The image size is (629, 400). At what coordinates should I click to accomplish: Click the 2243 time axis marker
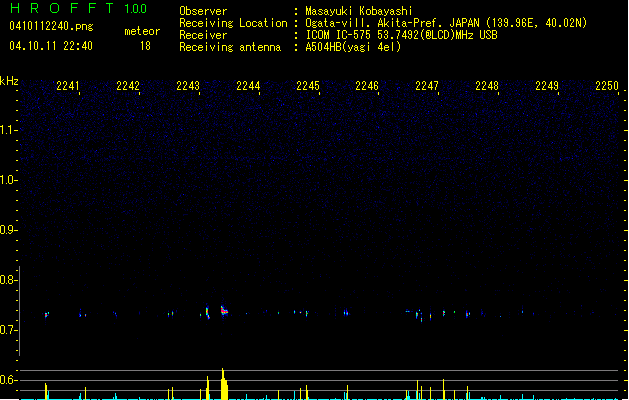click(x=188, y=85)
